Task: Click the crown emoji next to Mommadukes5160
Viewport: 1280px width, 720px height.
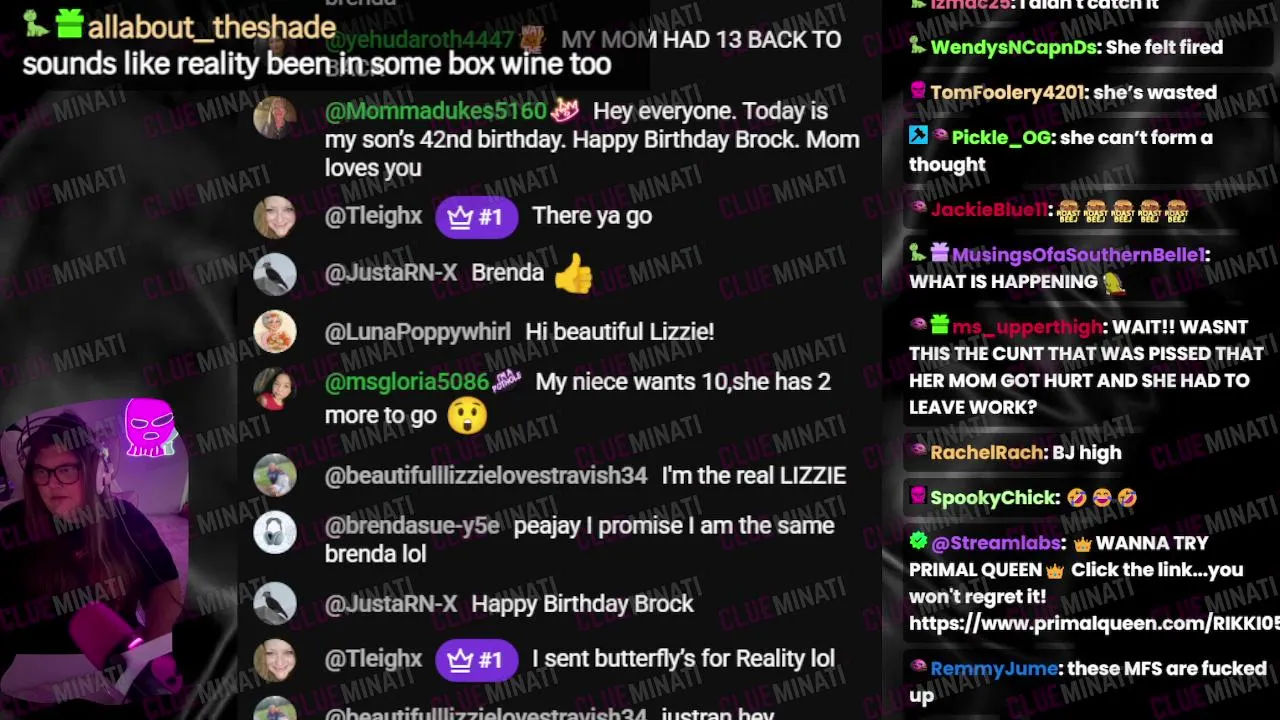Action: point(565,110)
